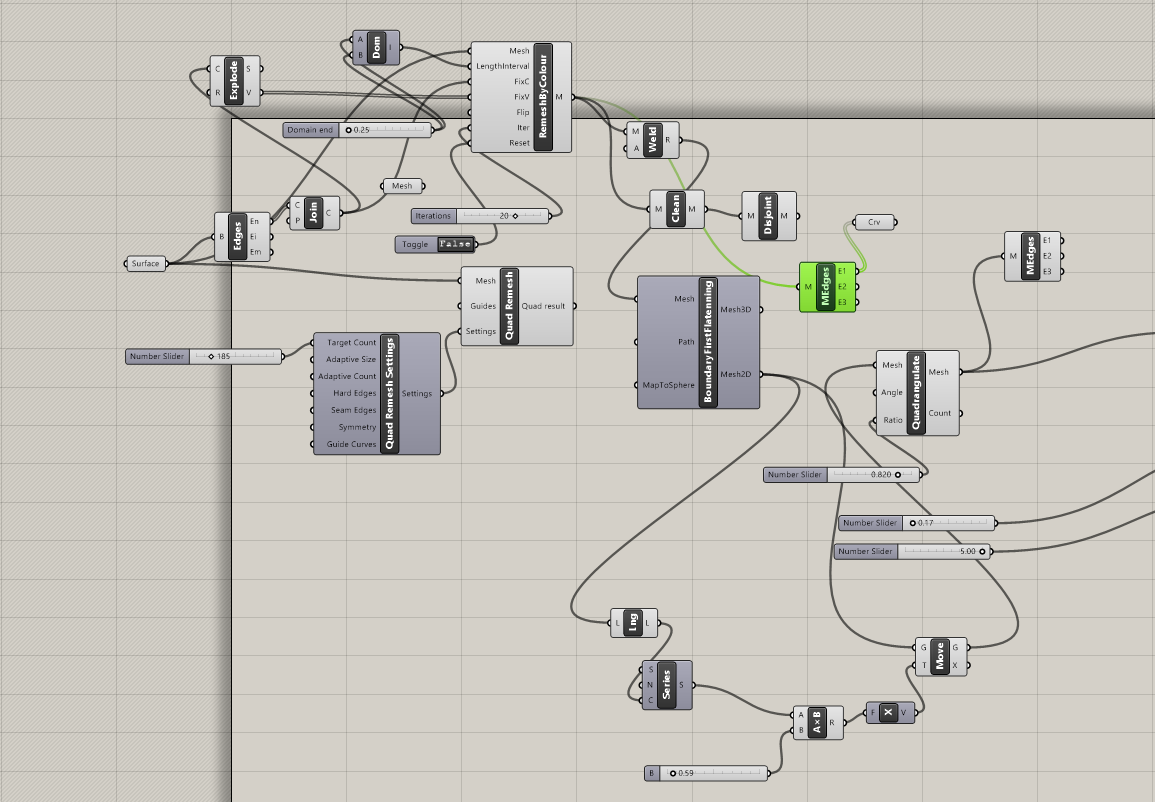The width and height of the screenshot is (1155, 802).
Task: Select the Weld component
Action: pyautogui.click(x=652, y=140)
